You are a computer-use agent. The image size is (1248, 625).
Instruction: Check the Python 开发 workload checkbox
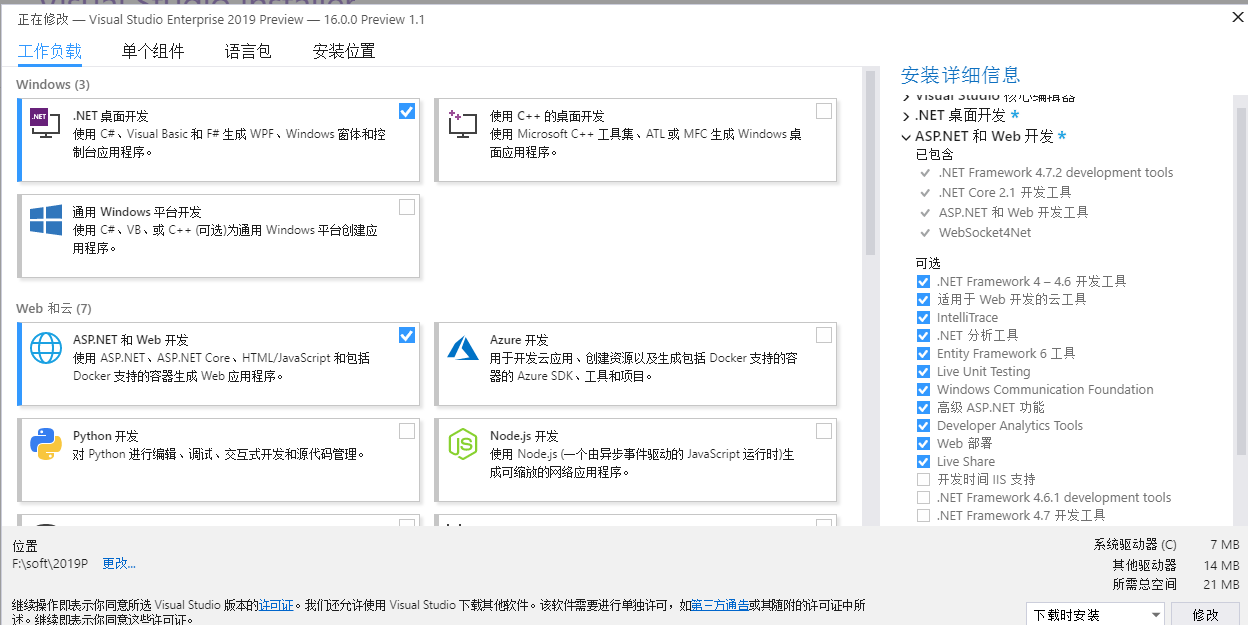[x=407, y=431]
